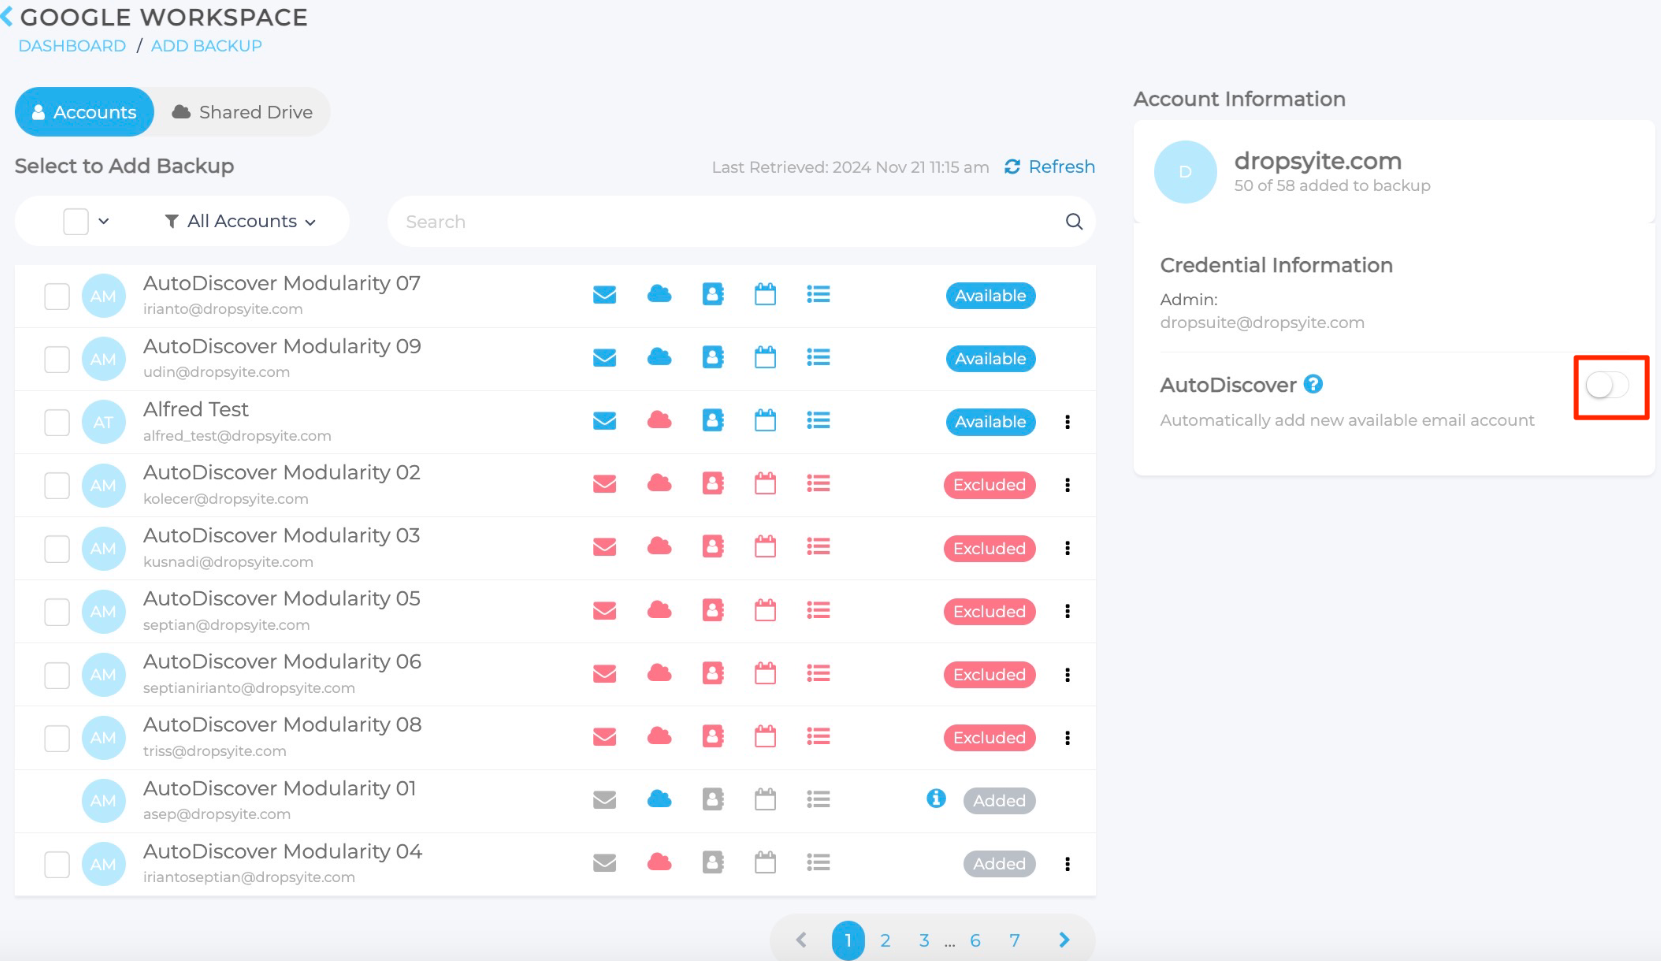Switch to the Shared Drive tab
This screenshot has width=1661, height=961.
pos(242,112)
